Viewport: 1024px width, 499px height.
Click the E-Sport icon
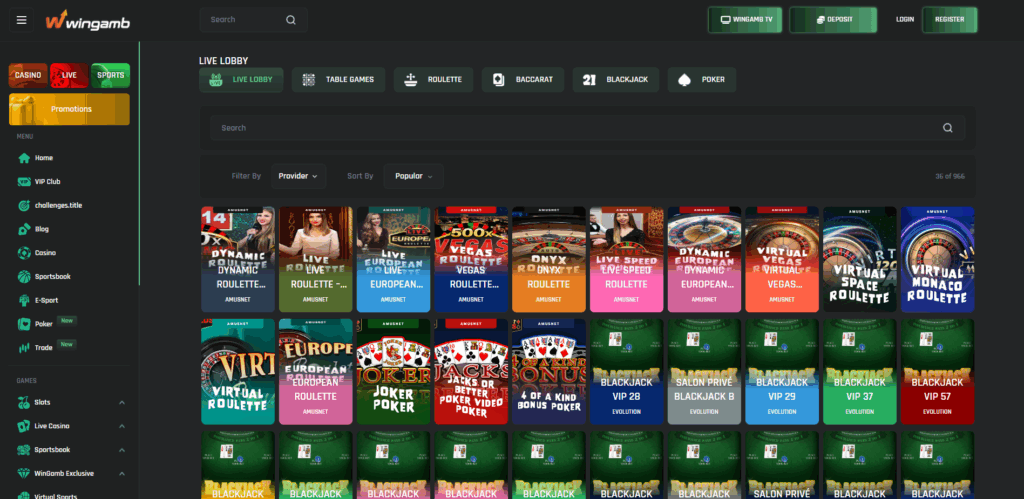coord(24,300)
